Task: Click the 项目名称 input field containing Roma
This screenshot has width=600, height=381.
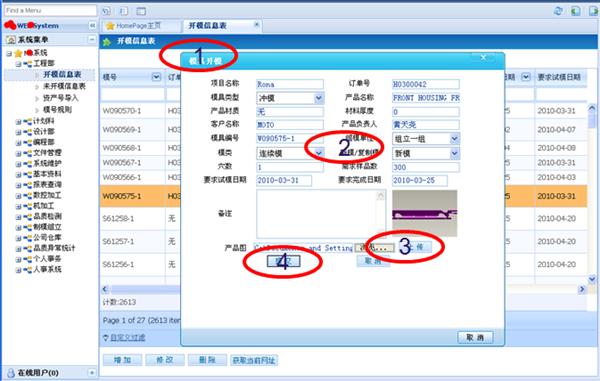Action: pyautogui.click(x=290, y=84)
